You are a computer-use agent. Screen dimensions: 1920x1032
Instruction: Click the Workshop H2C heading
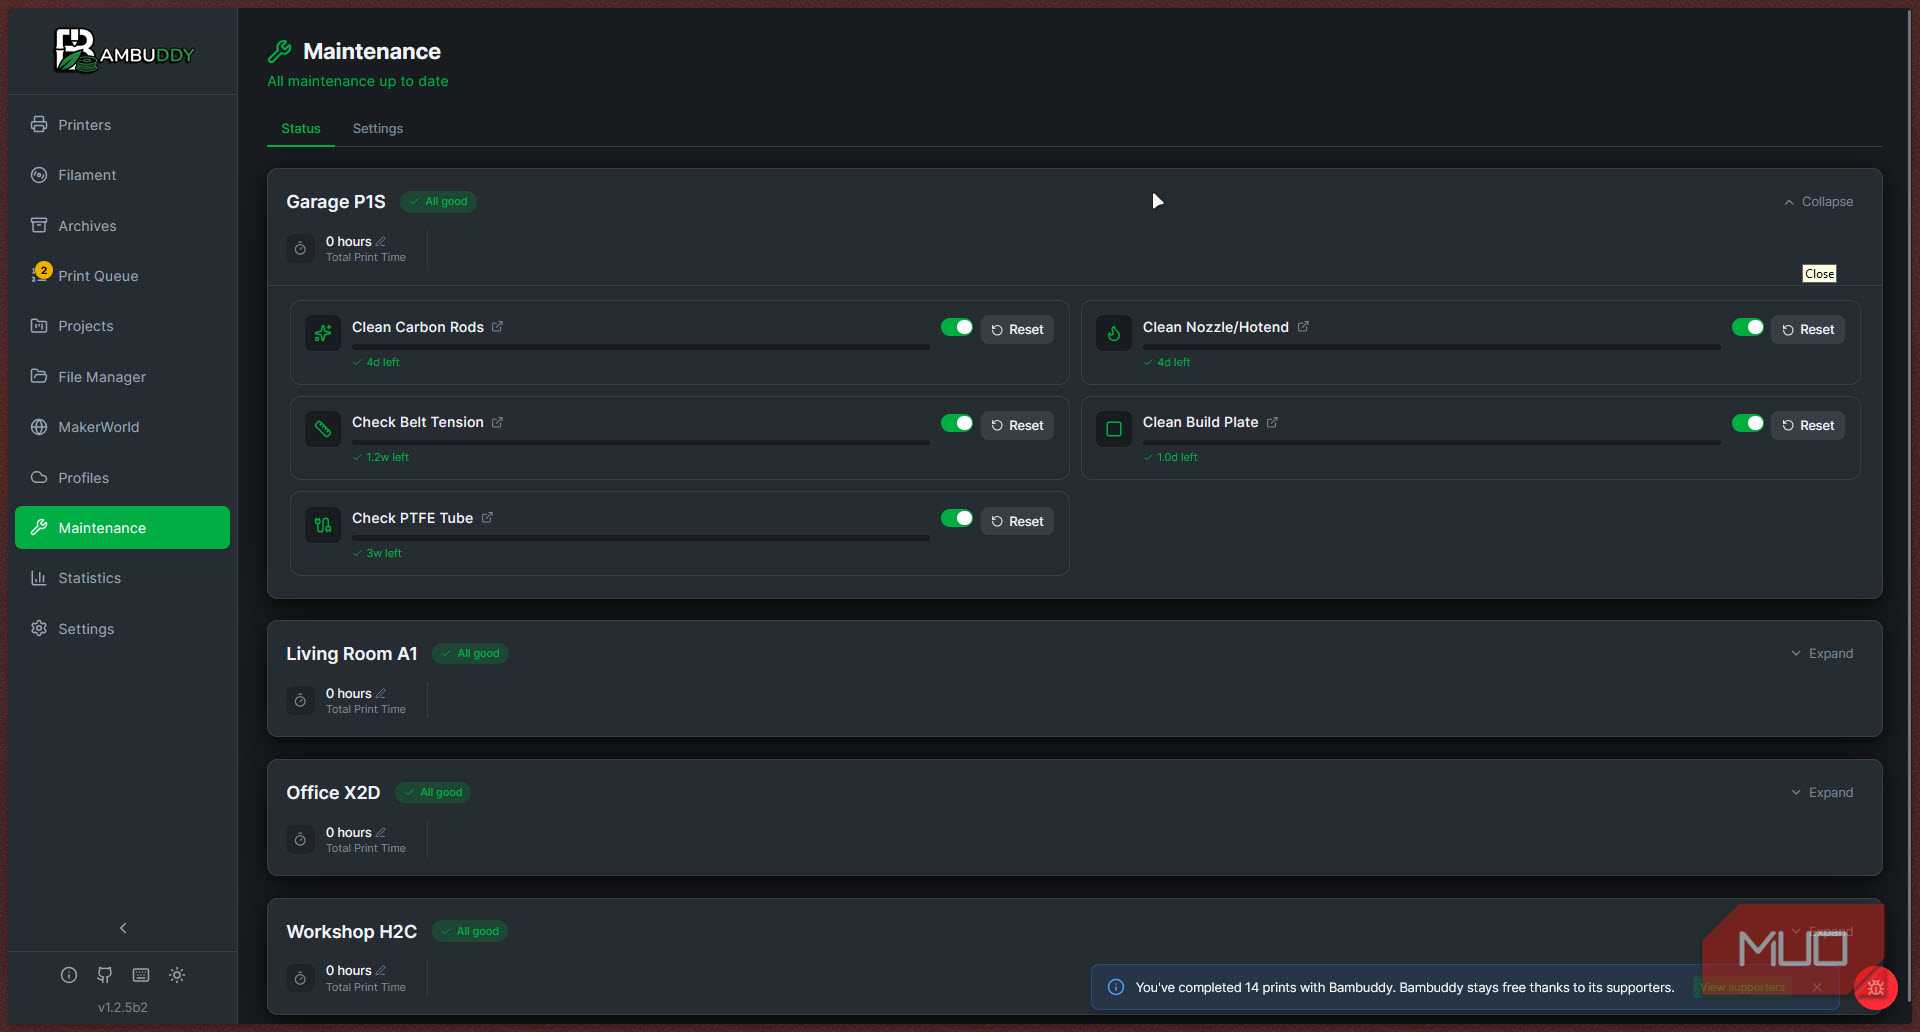point(352,932)
